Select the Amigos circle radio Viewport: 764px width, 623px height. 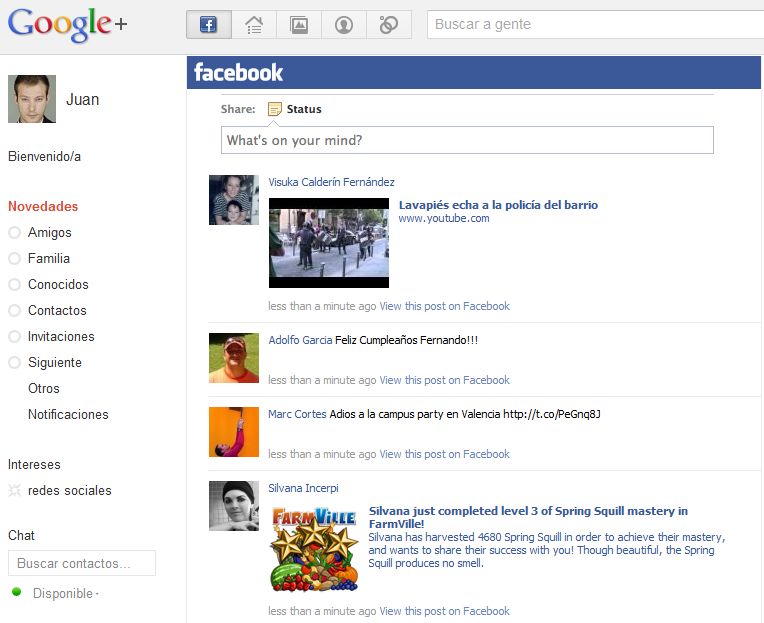tap(15, 232)
